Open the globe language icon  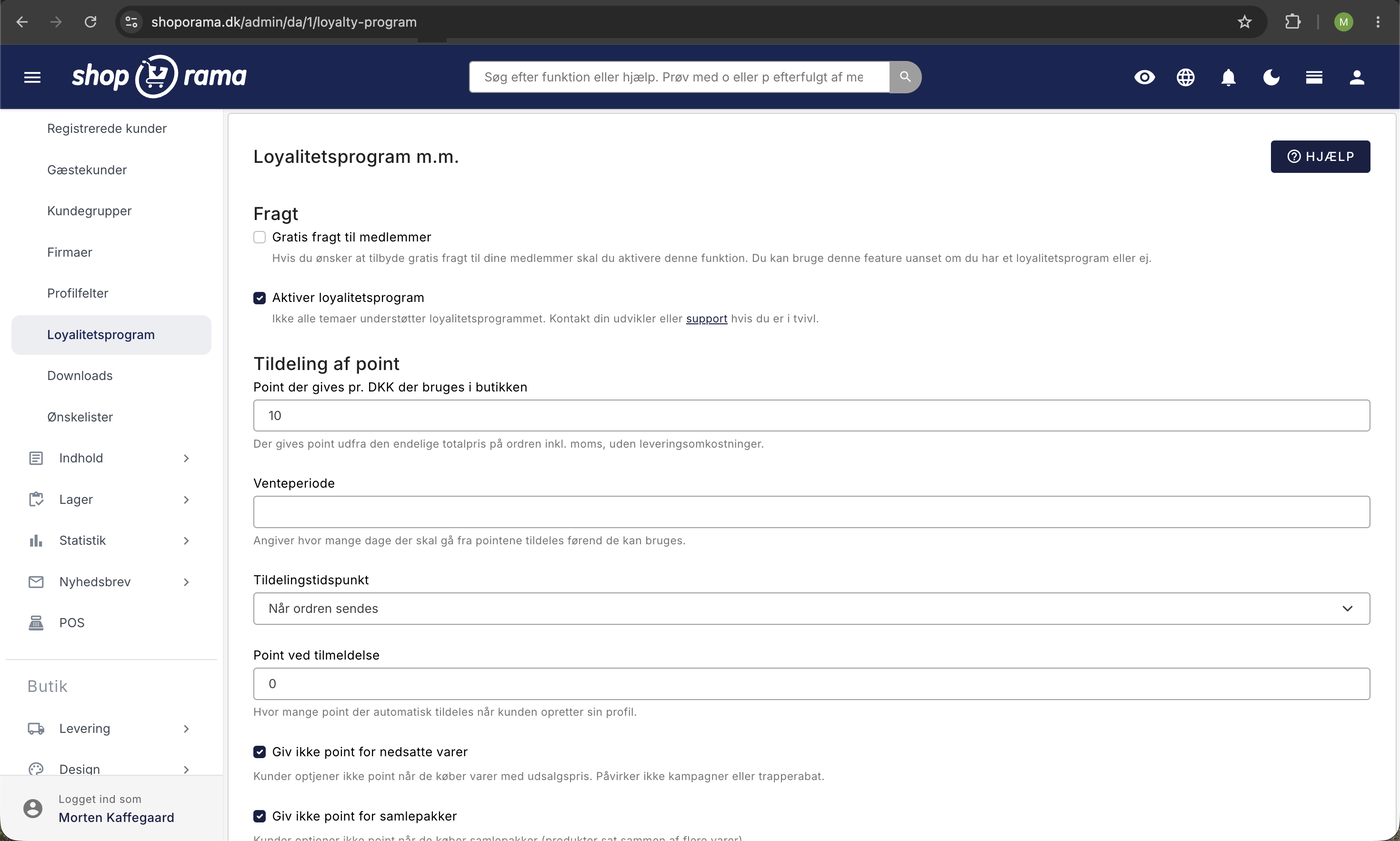click(1186, 77)
